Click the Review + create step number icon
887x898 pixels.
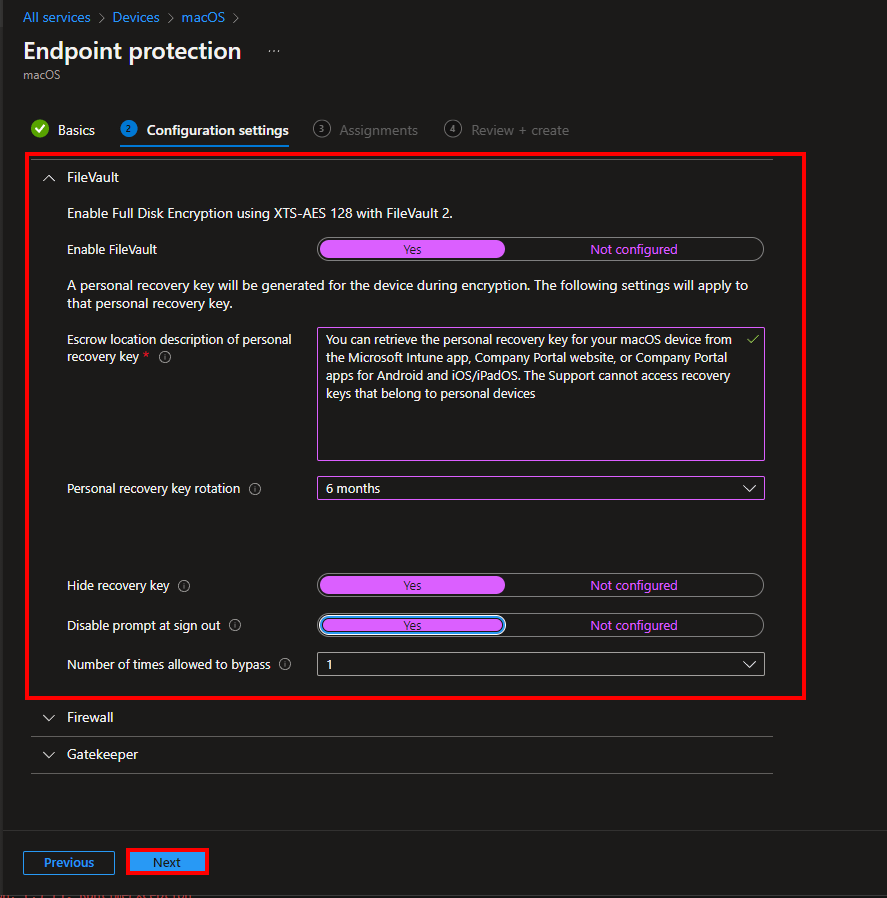pos(453,129)
